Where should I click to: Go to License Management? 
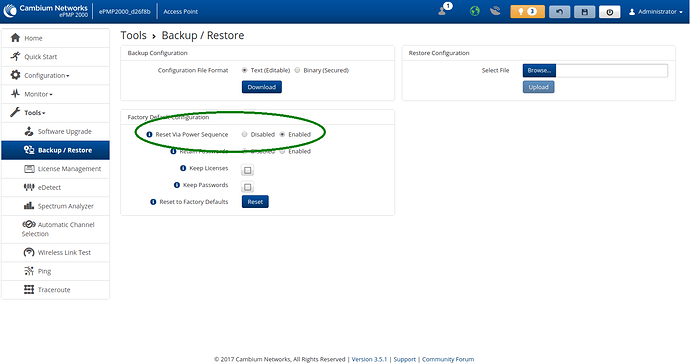55,169
